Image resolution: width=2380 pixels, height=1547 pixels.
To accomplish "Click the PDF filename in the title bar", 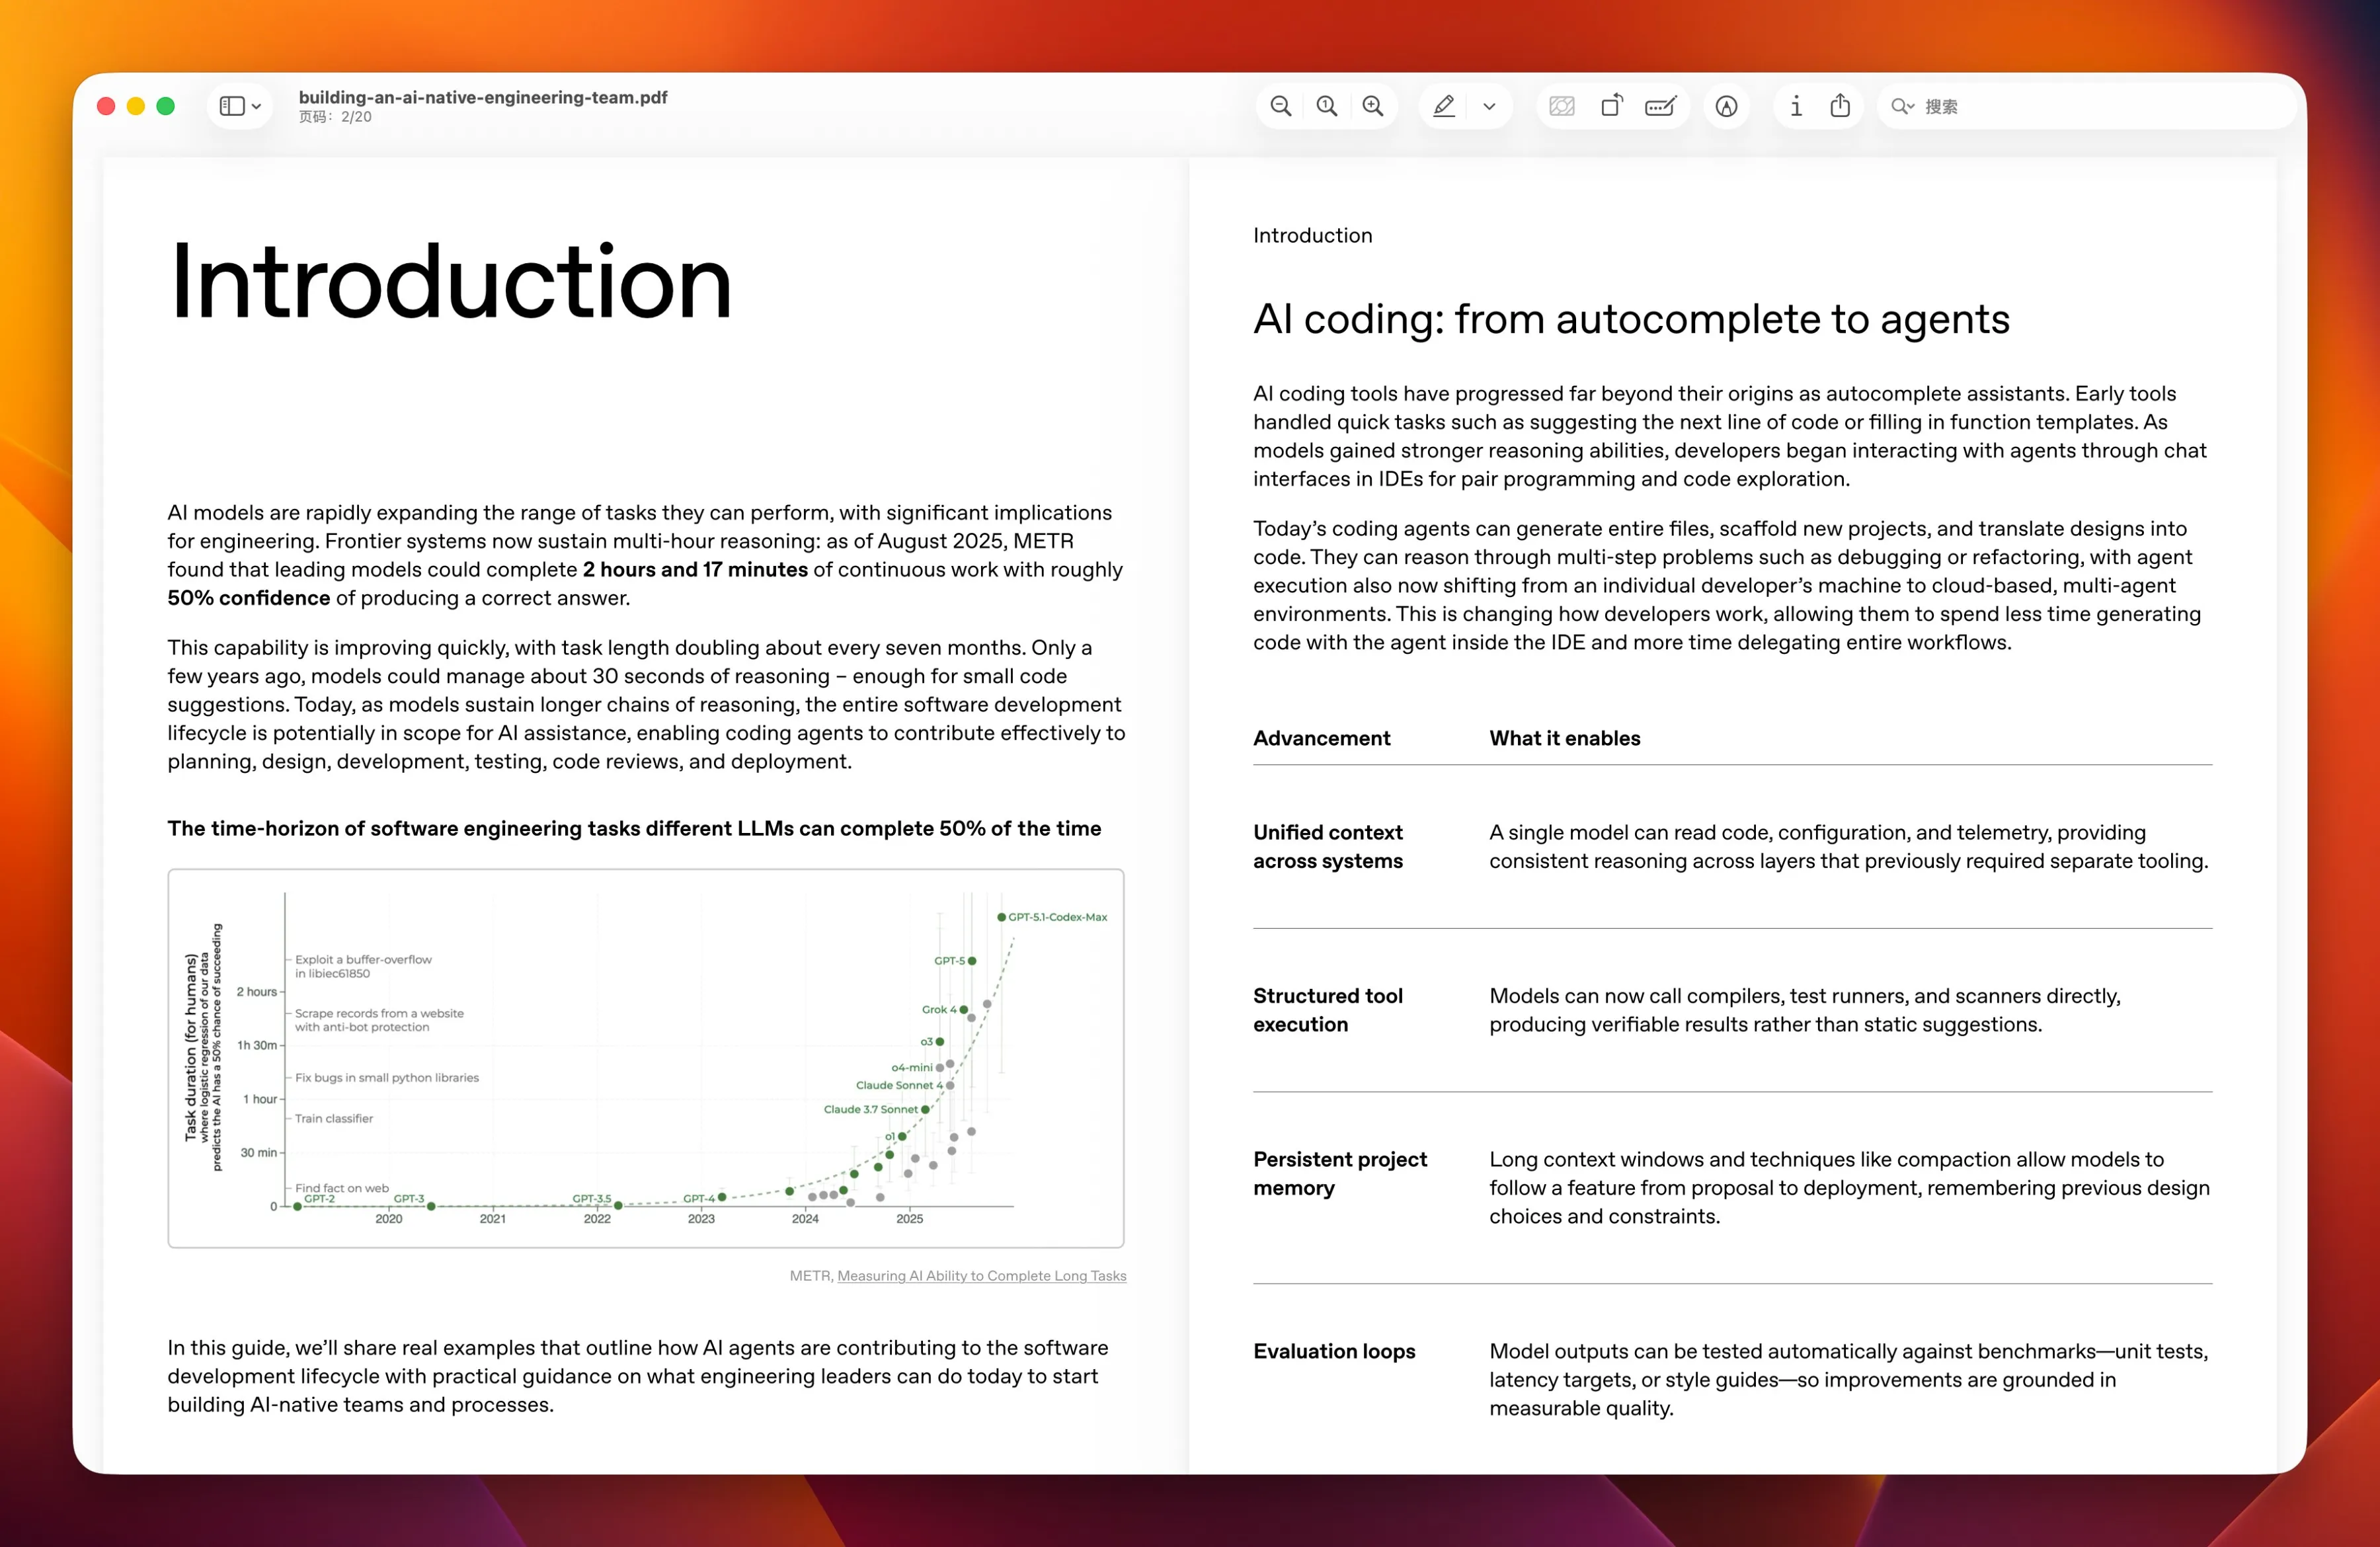I will coord(483,97).
